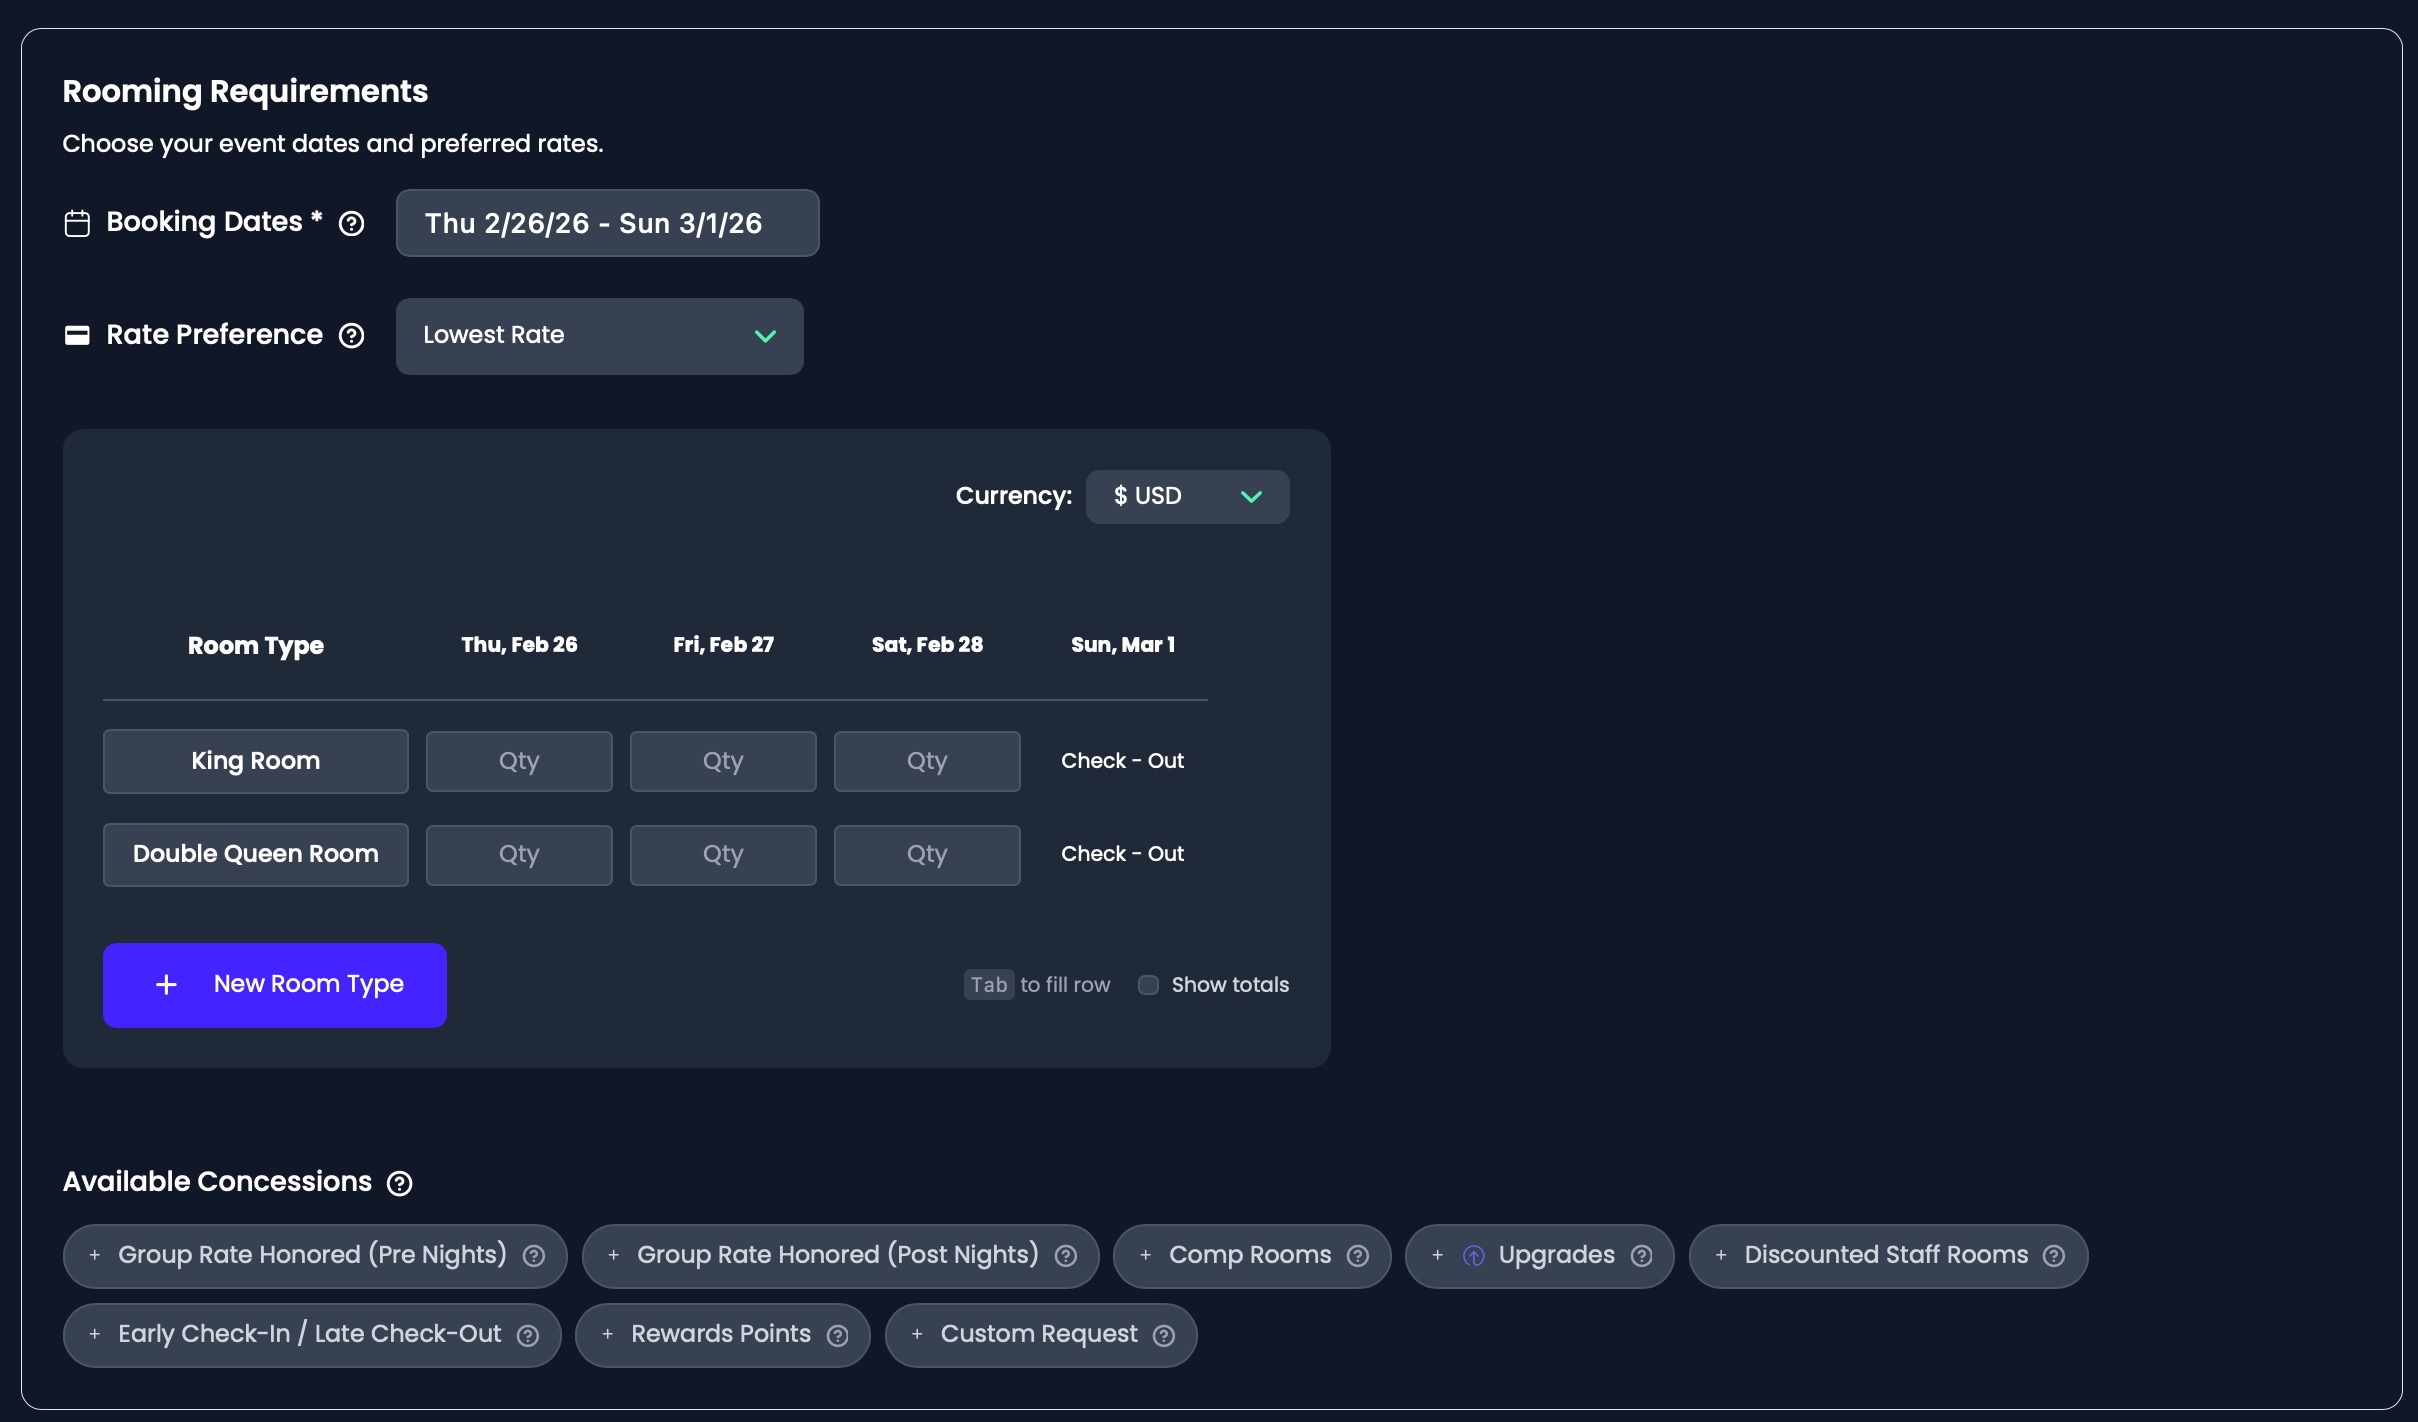Click the Double Queen Room type name field

click(256, 855)
